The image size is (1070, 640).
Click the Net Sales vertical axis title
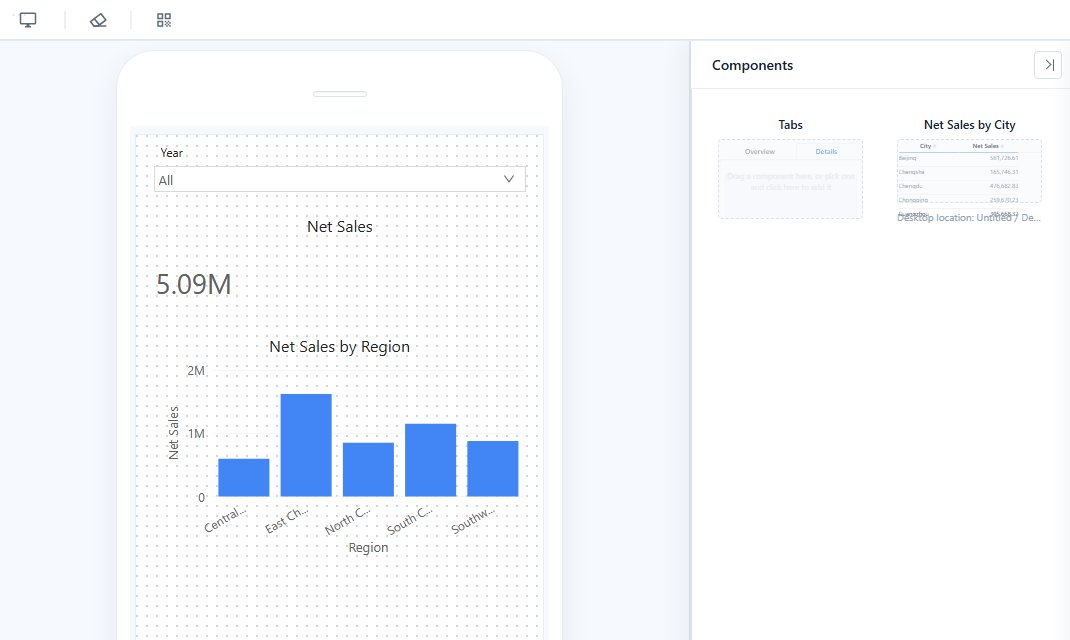tap(173, 433)
